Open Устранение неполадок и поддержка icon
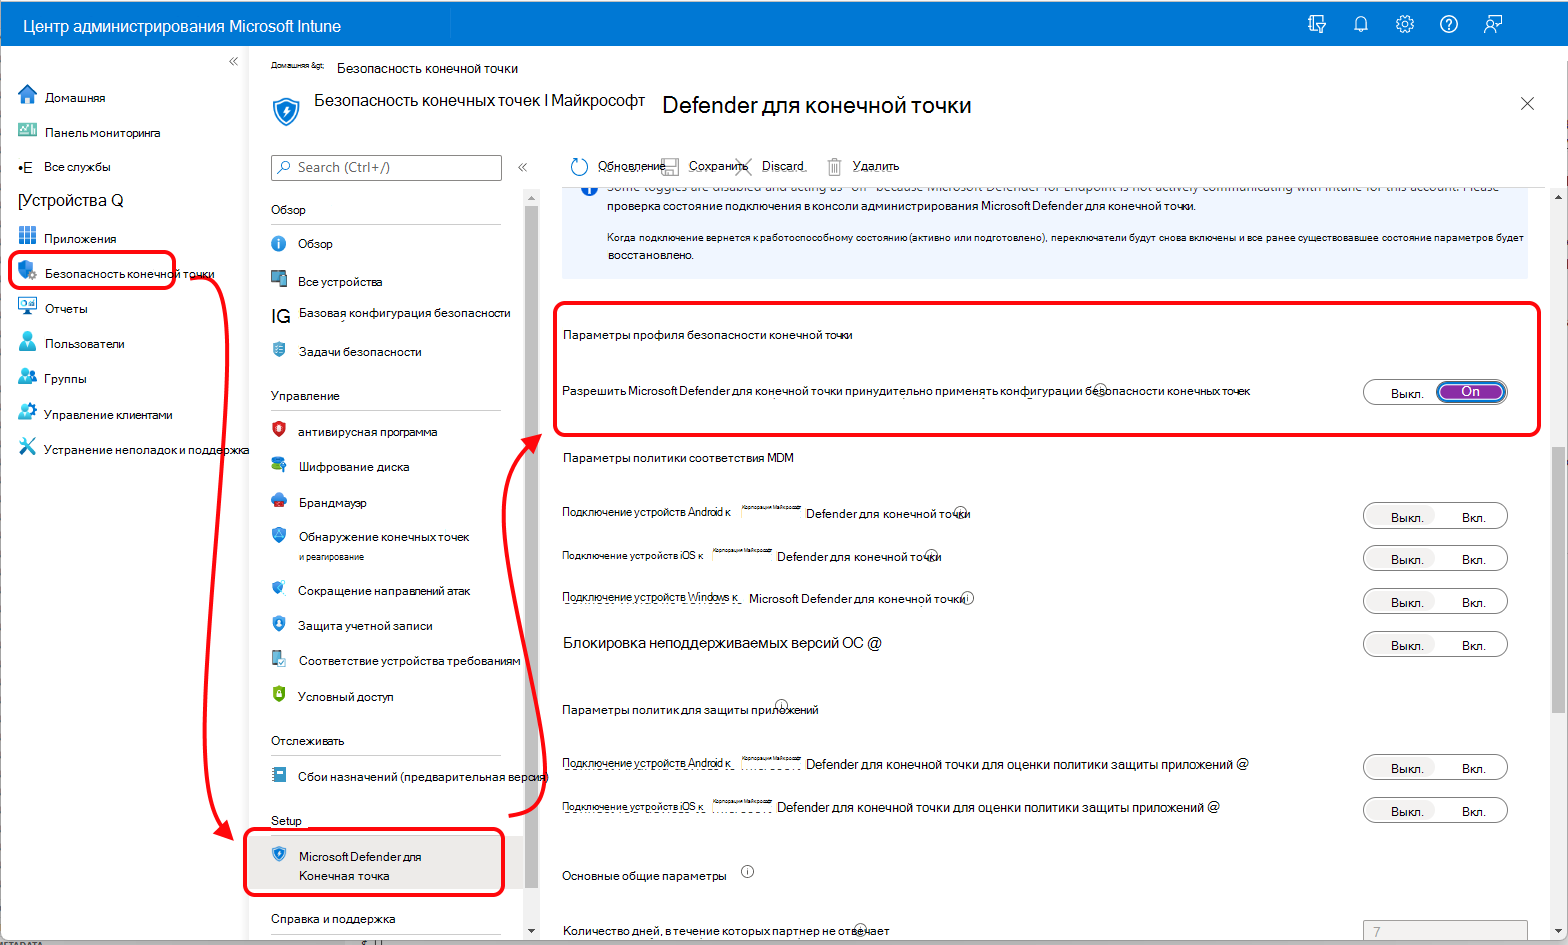This screenshot has width=1568, height=945. point(27,447)
